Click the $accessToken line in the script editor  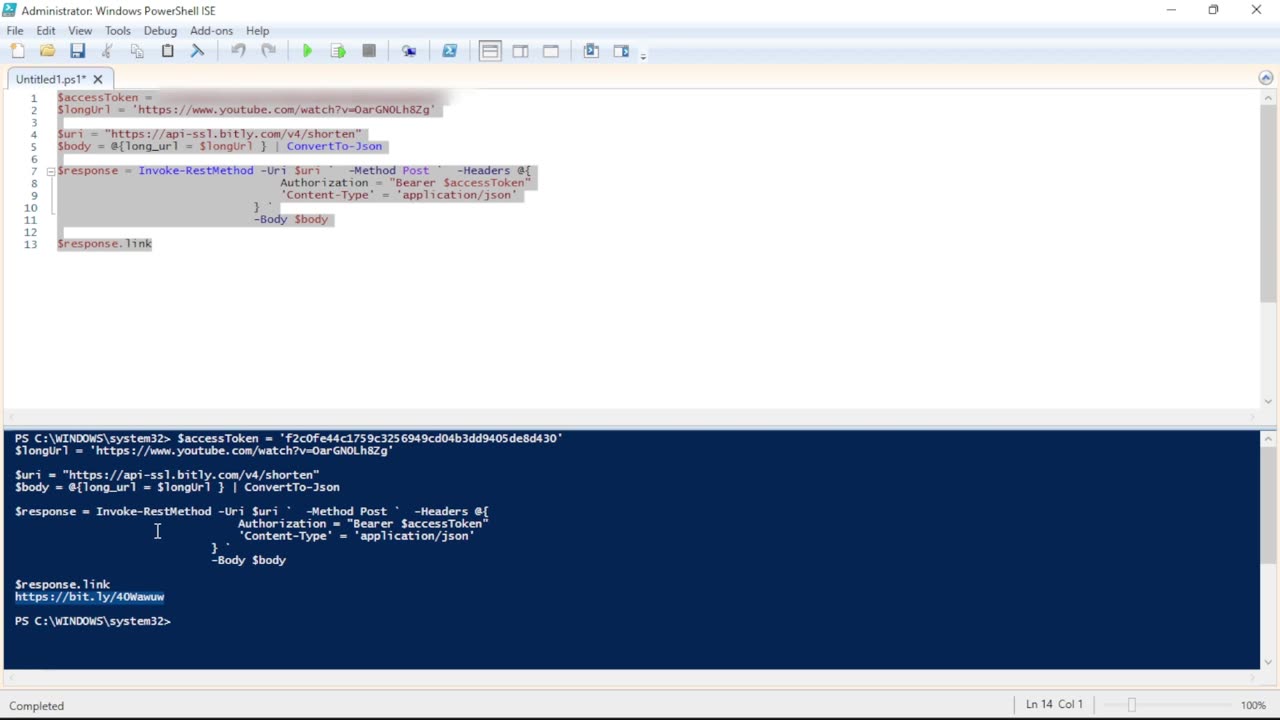(105, 98)
